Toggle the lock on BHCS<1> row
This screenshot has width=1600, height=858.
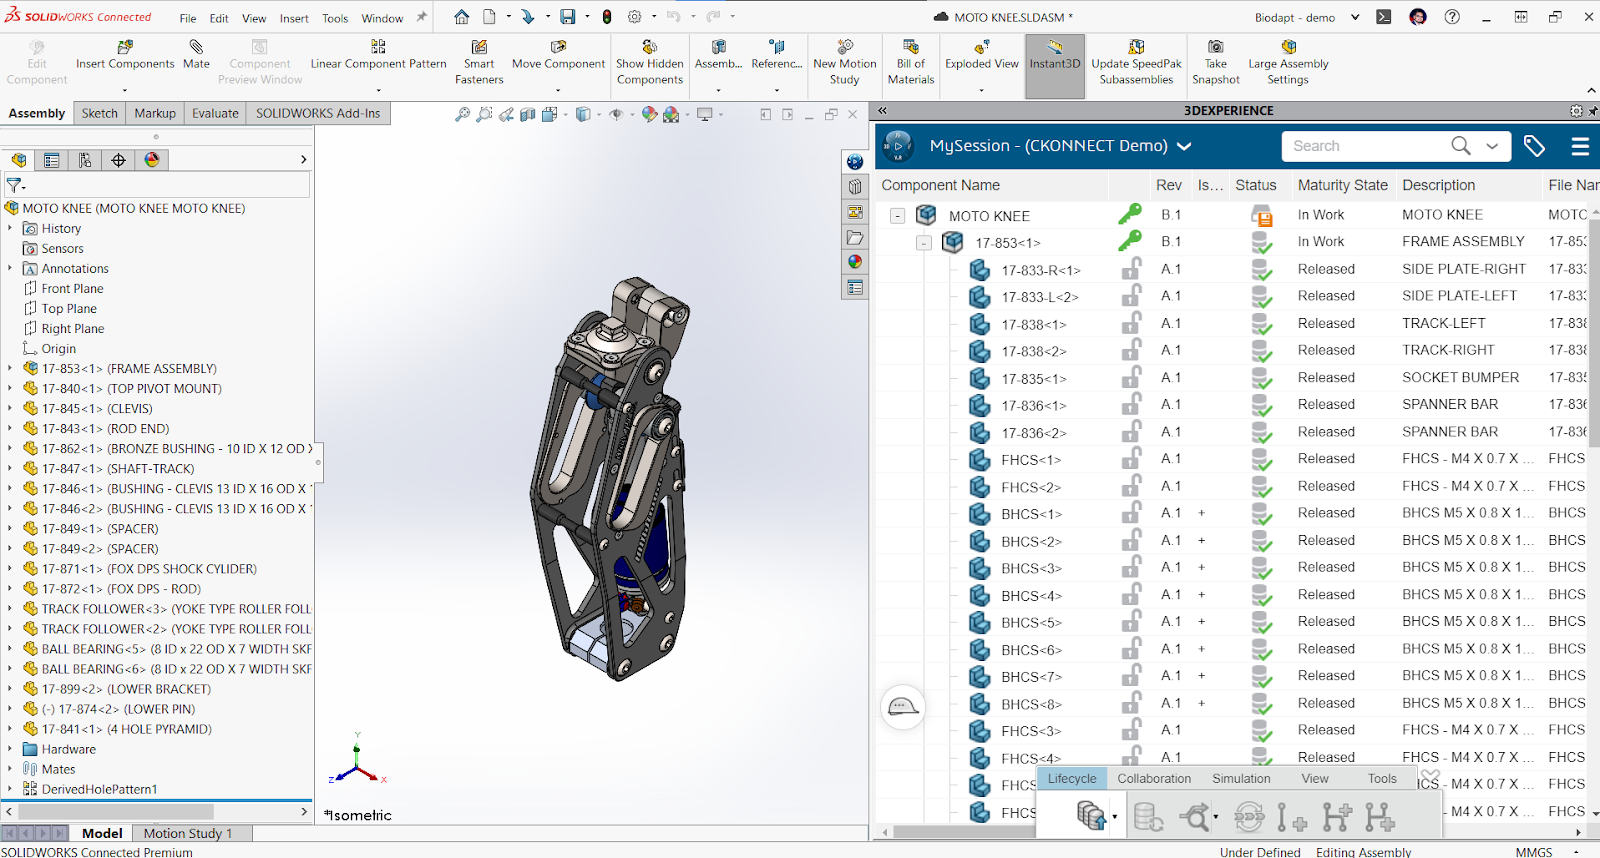click(1131, 513)
